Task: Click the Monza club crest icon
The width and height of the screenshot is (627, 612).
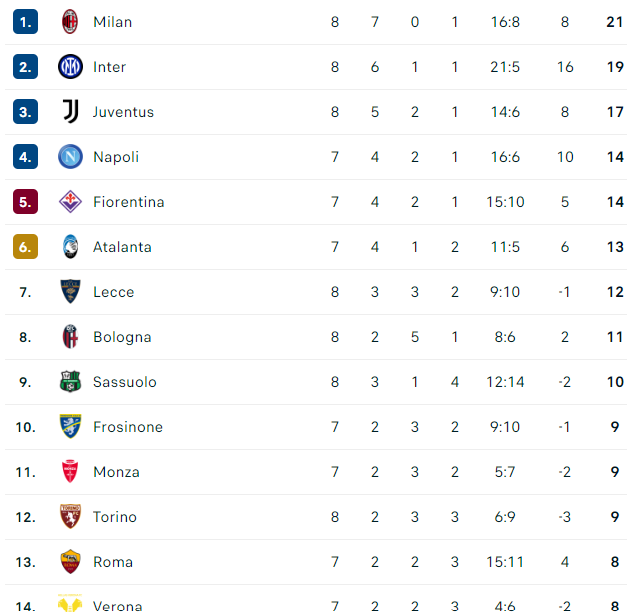Action: (x=70, y=472)
